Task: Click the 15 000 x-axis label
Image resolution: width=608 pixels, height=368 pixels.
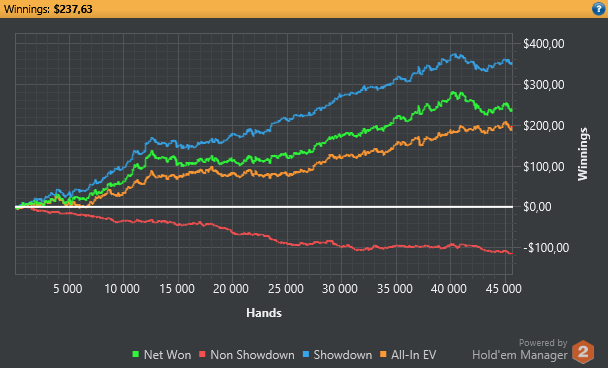Action: point(177,289)
